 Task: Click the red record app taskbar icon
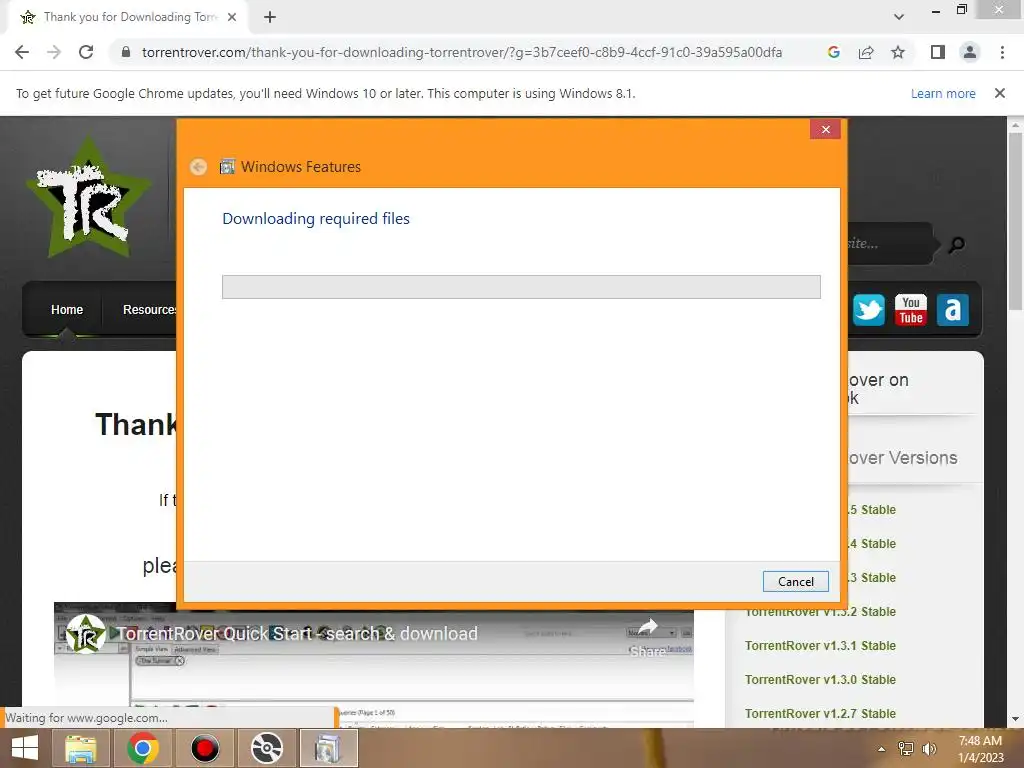(x=205, y=748)
